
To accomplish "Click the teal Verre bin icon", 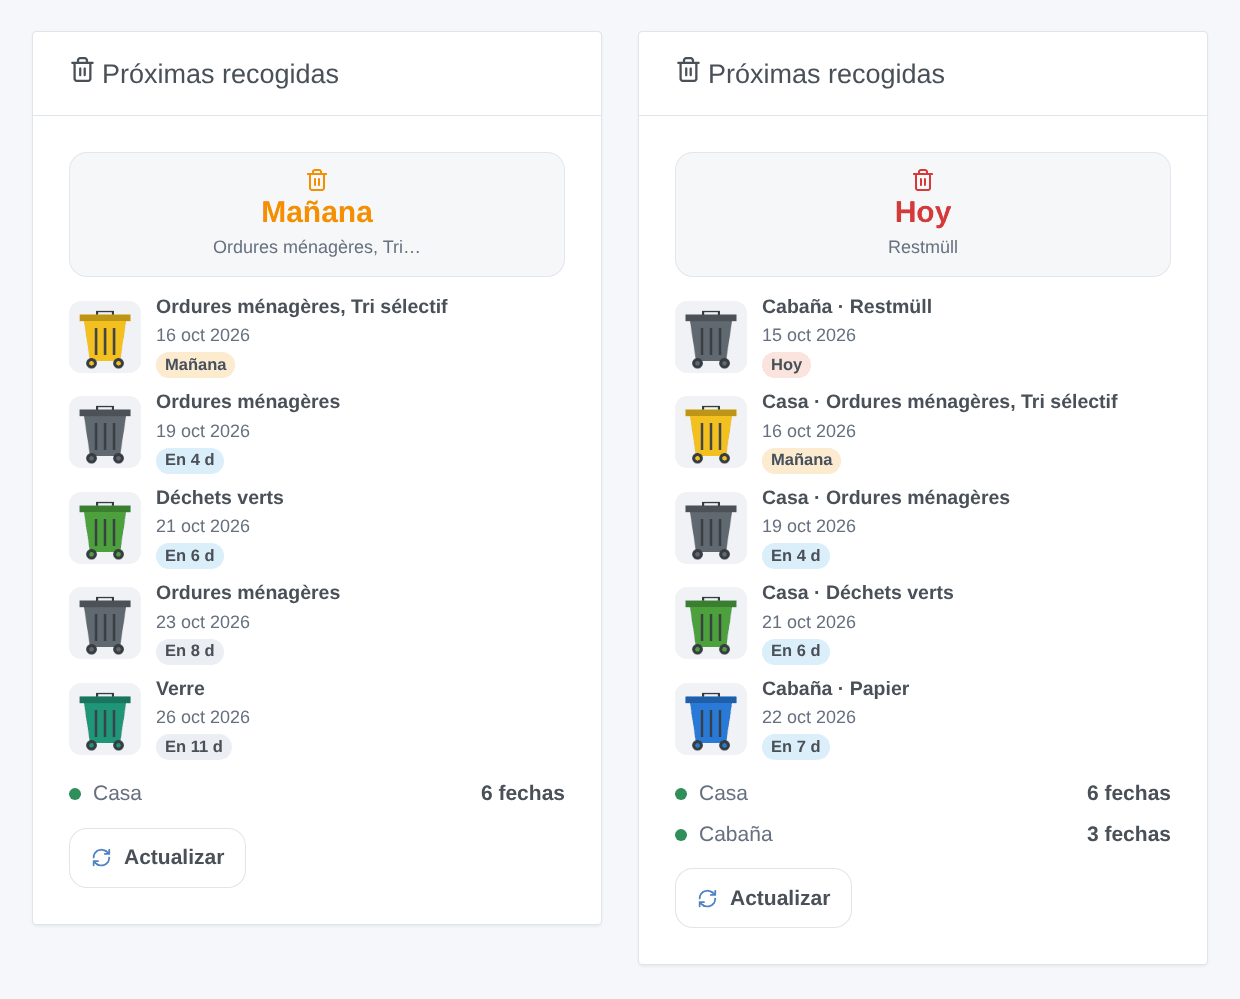I will [105, 719].
